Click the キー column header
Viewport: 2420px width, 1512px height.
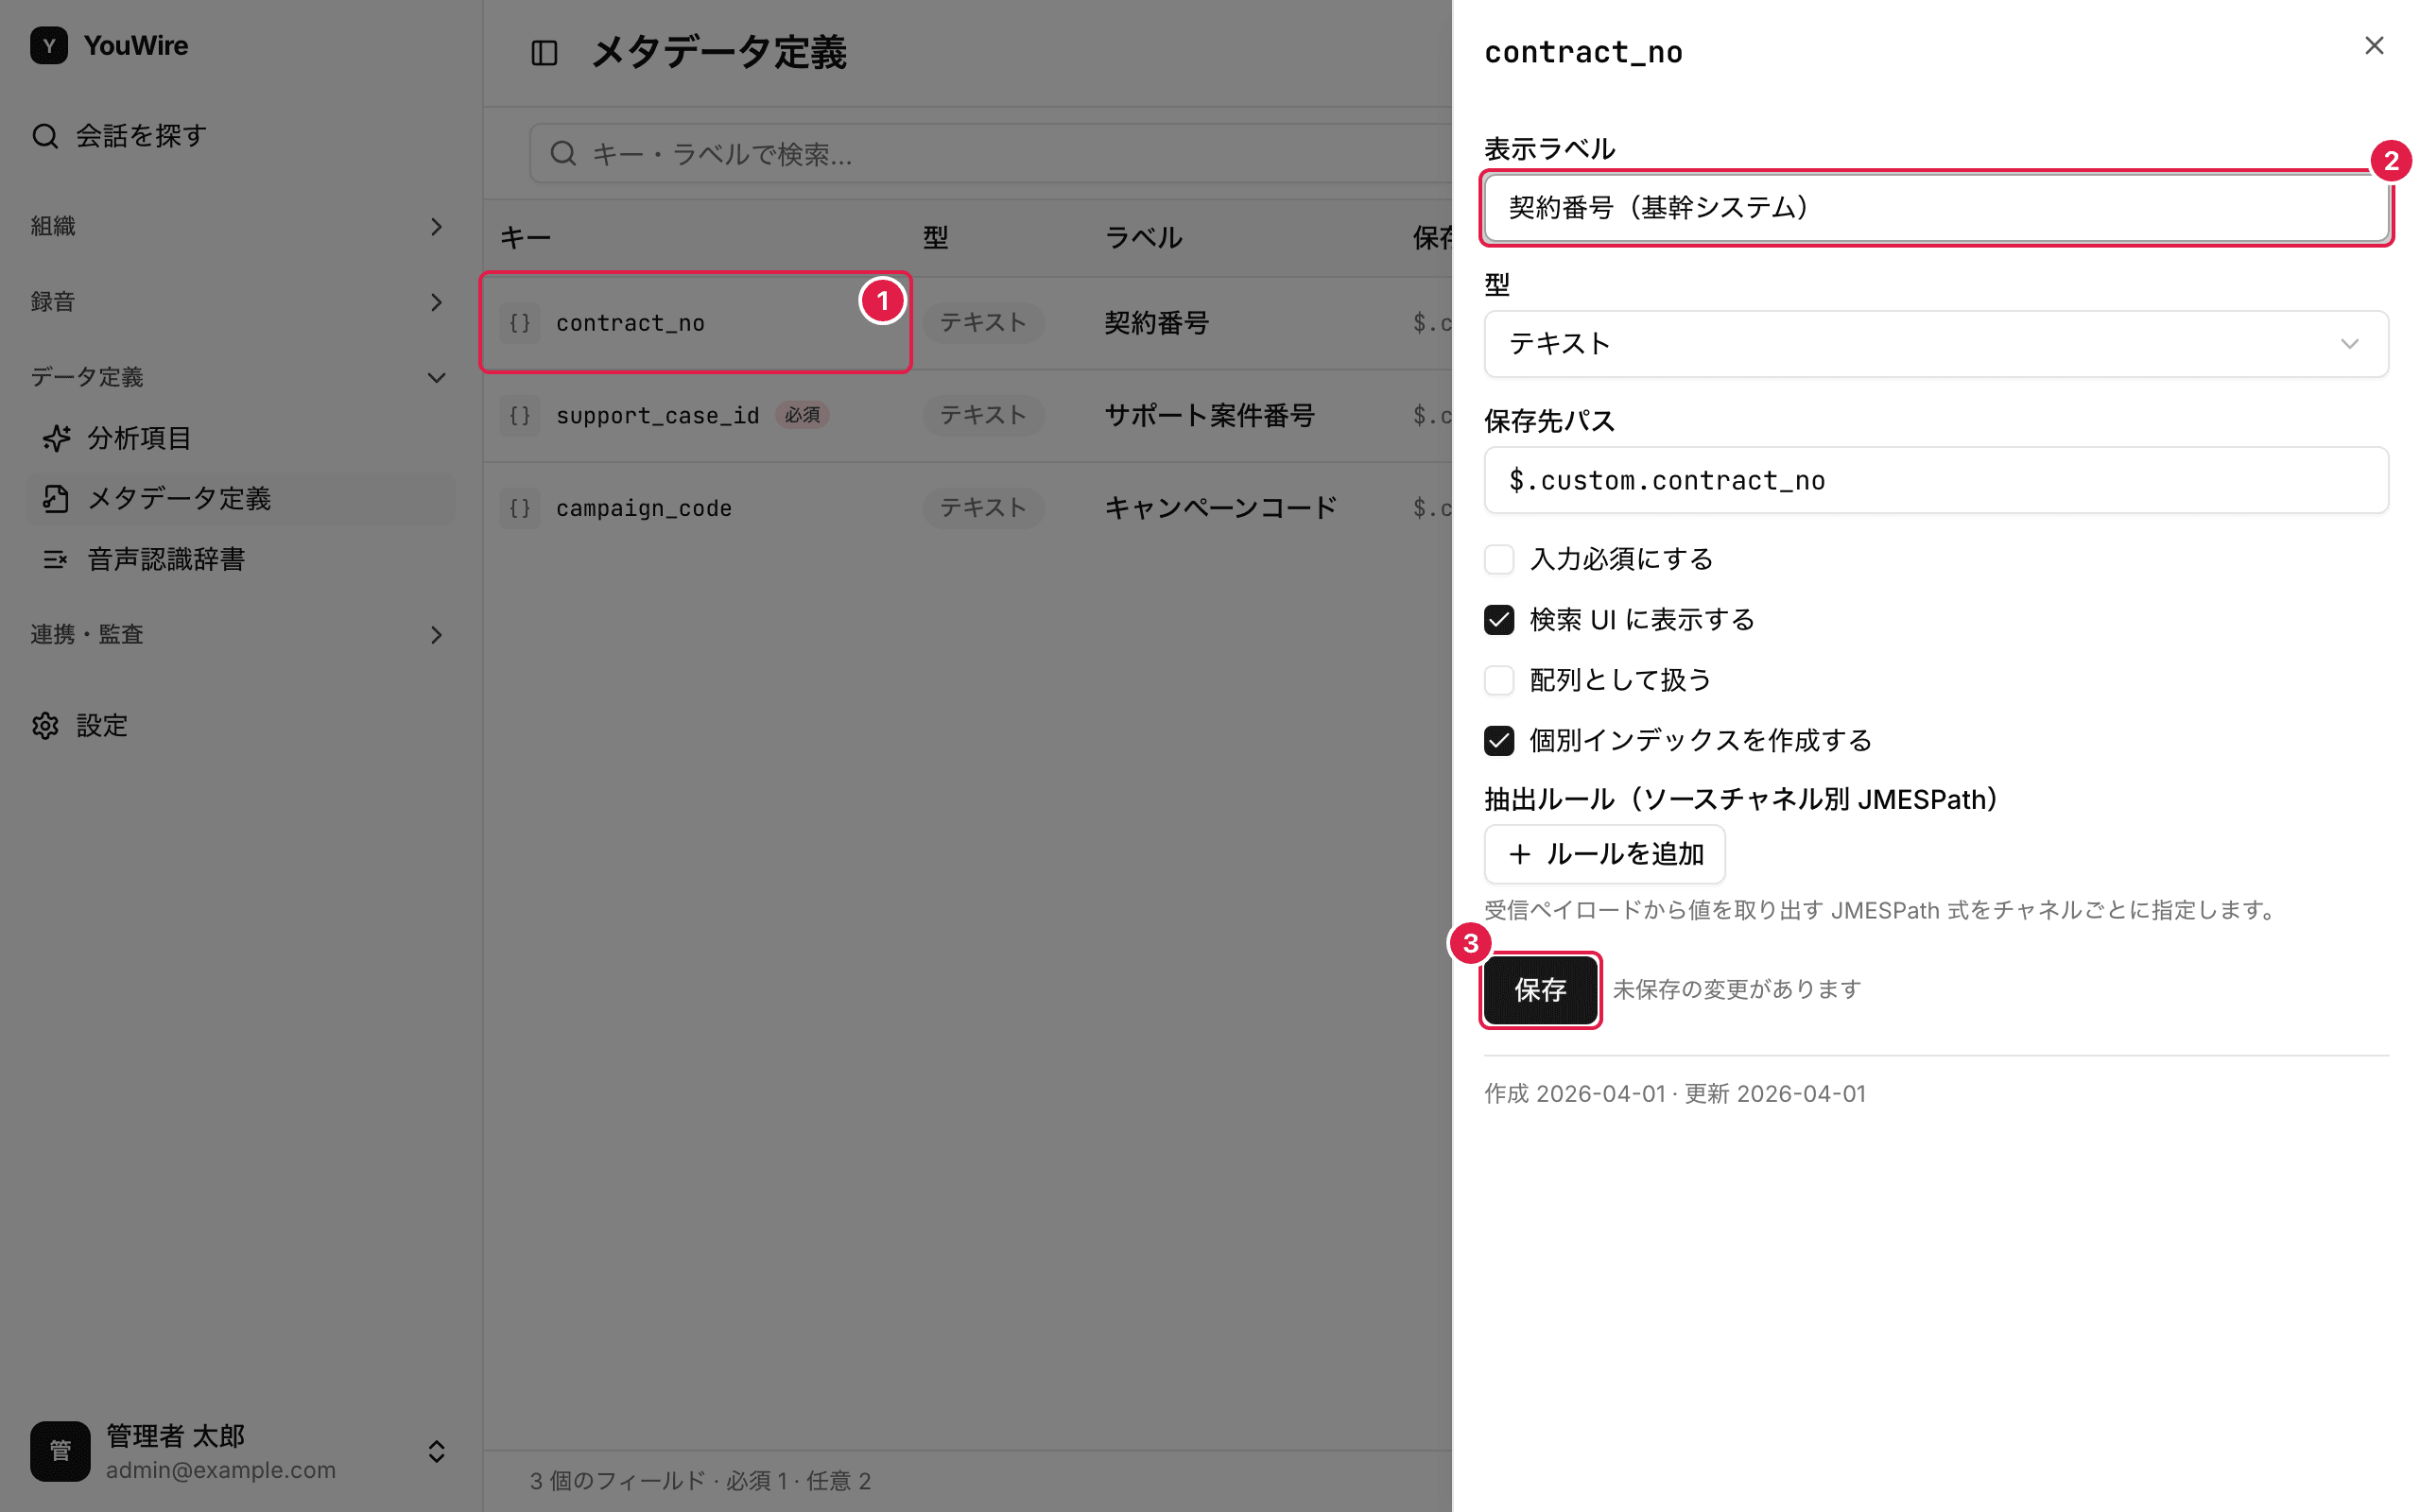pyautogui.click(x=525, y=238)
